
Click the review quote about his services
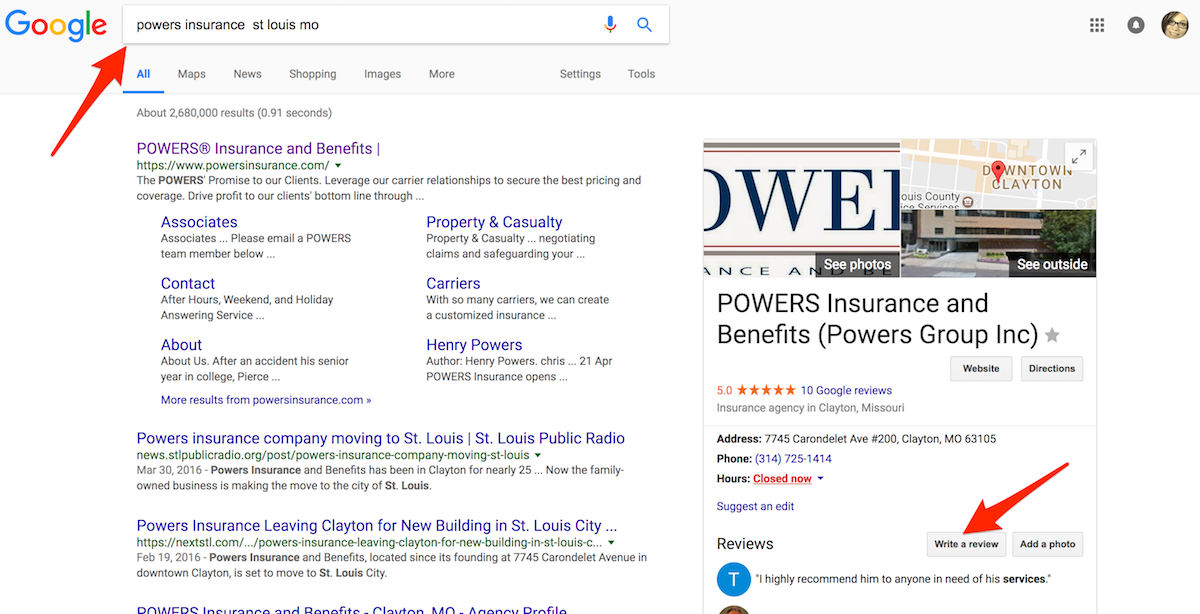903,579
